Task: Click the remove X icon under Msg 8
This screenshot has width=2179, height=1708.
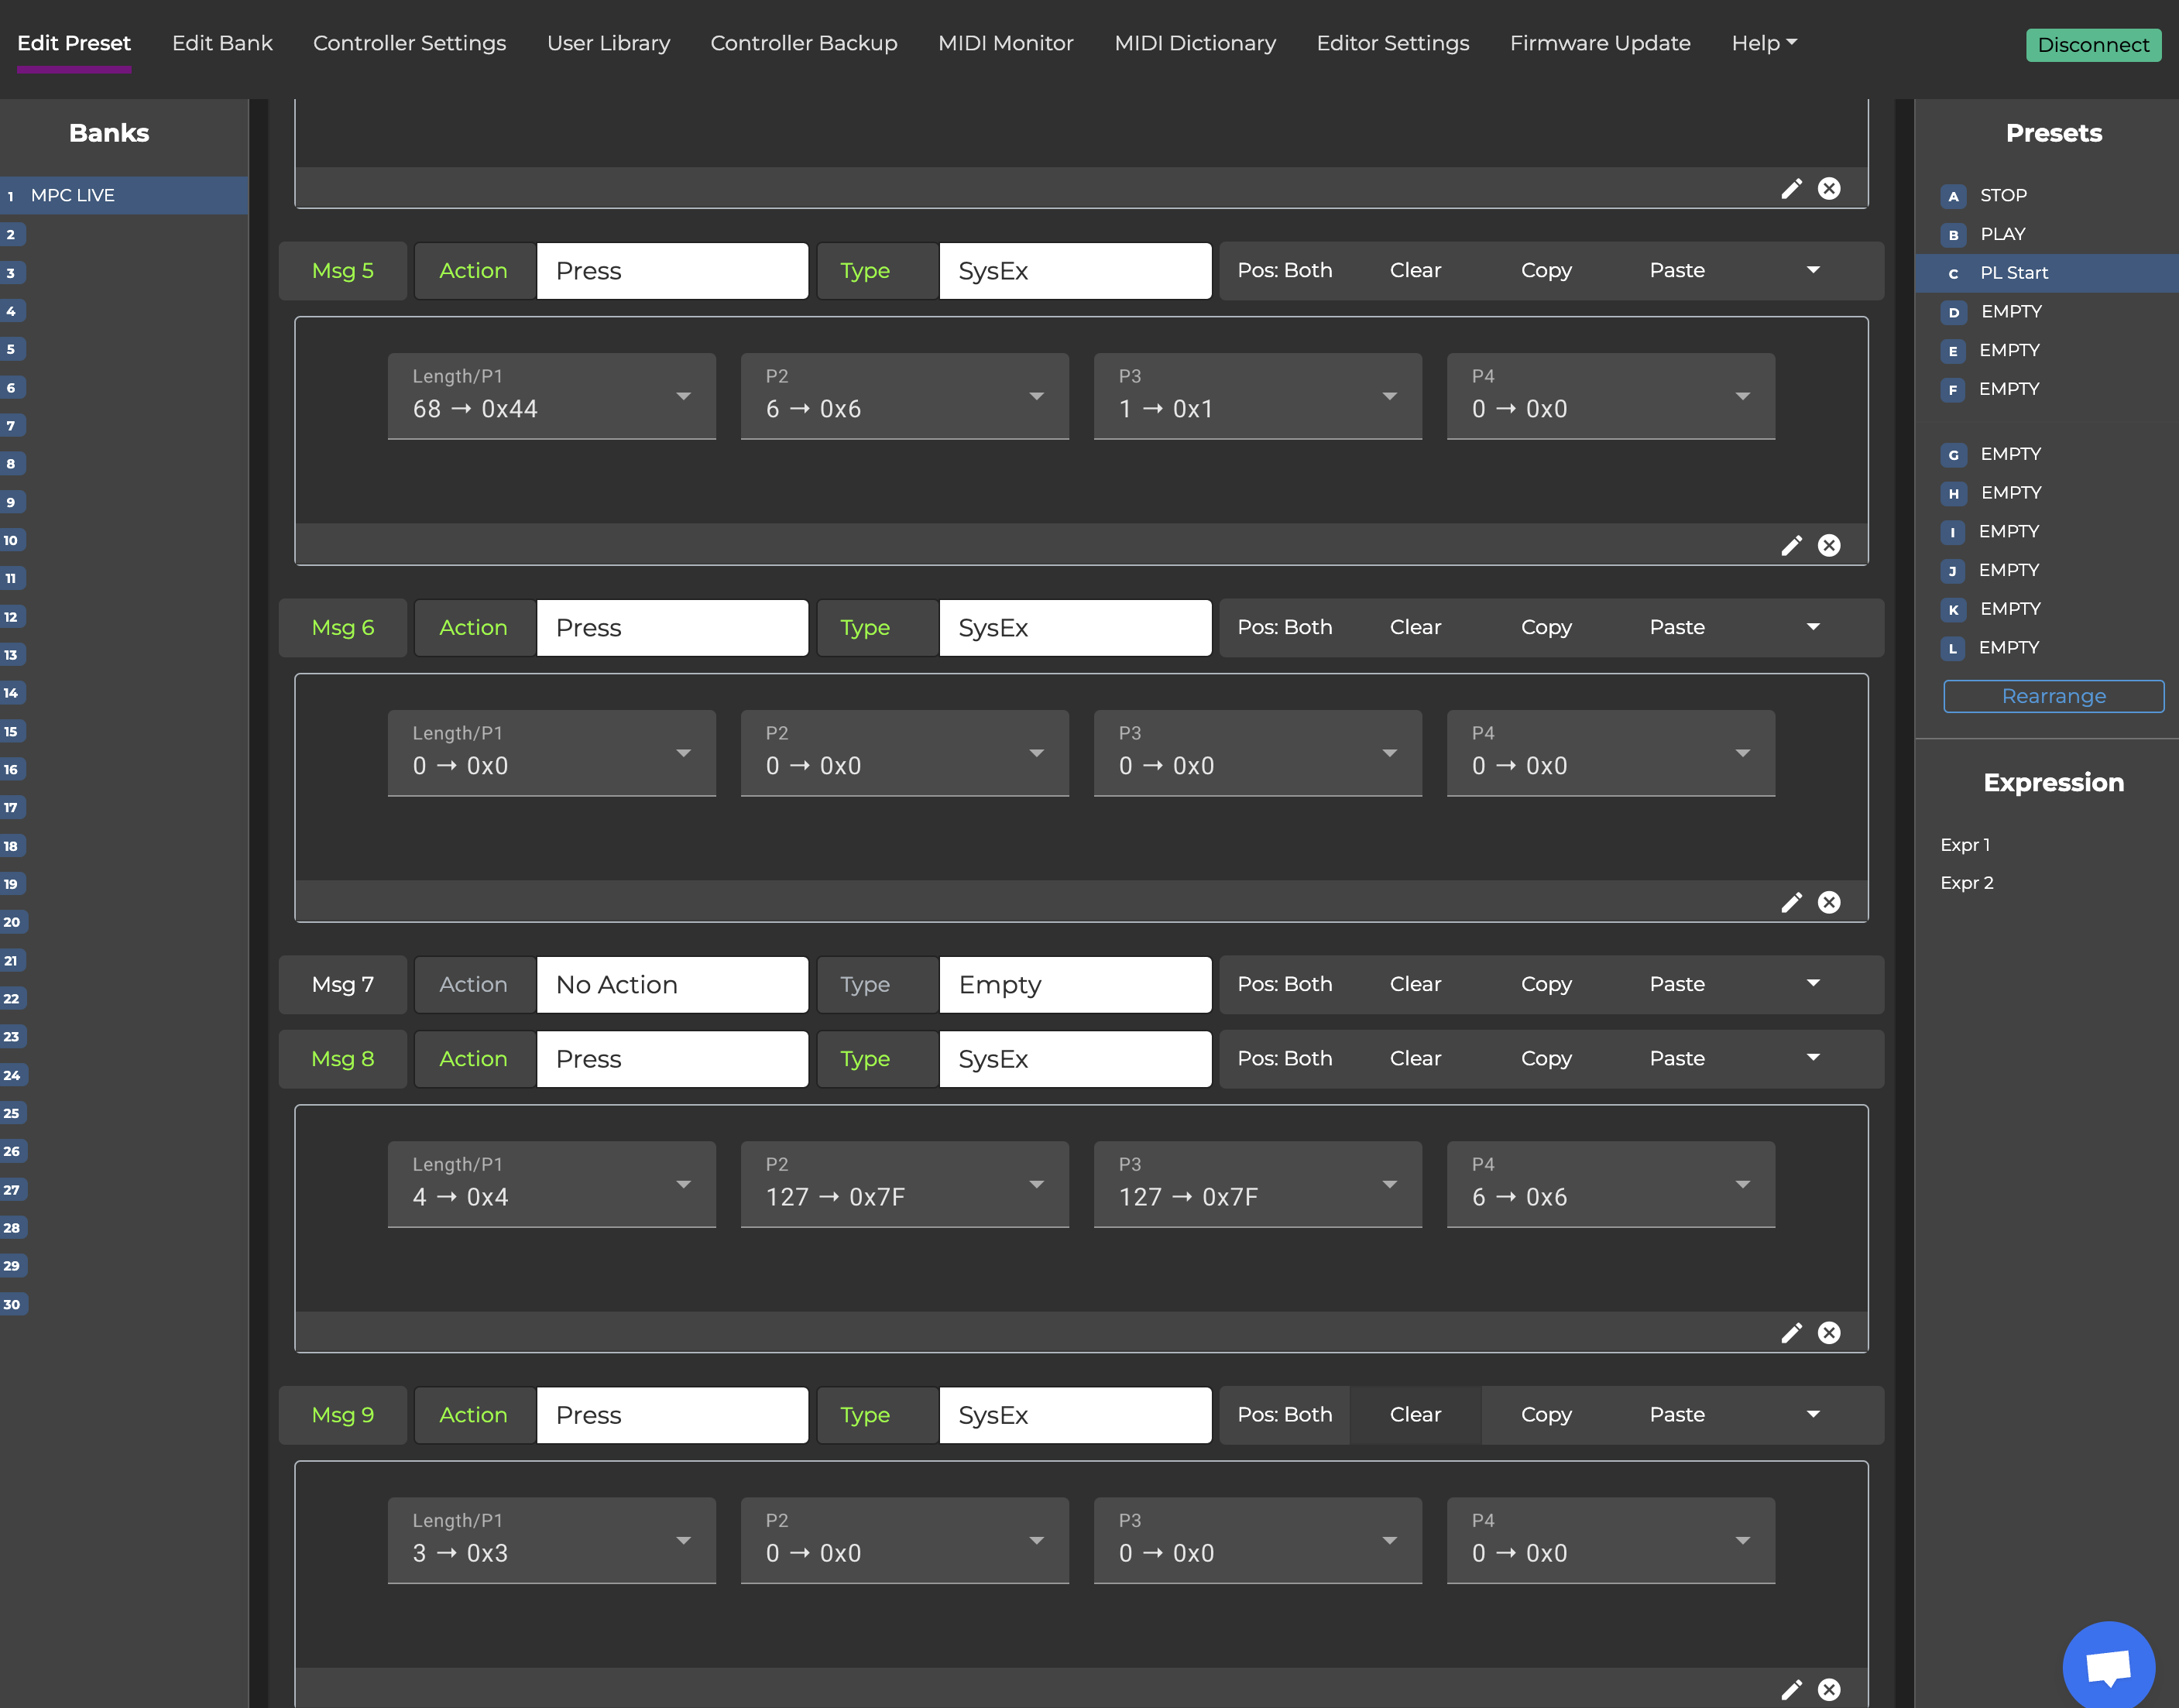Action: pos(1829,1333)
